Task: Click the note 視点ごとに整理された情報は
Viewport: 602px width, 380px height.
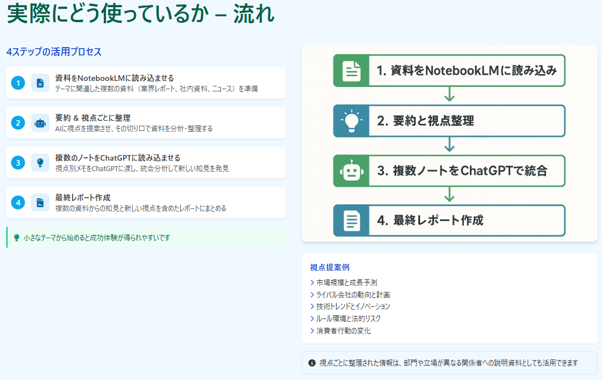Action: pos(448,363)
